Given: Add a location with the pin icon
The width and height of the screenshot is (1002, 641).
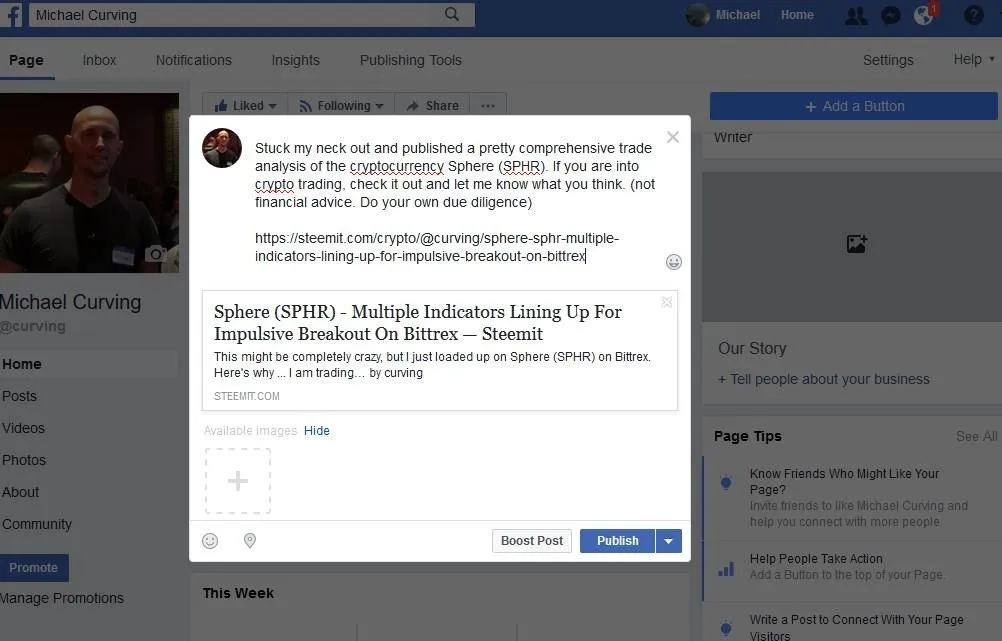Looking at the screenshot, I should click(x=250, y=541).
